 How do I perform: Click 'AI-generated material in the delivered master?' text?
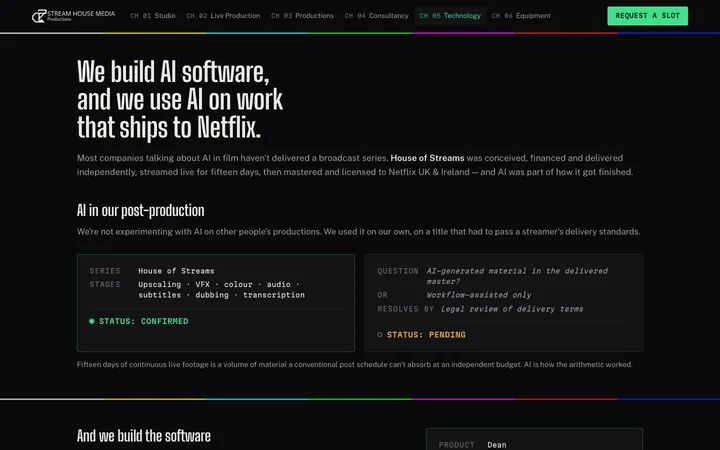click(x=517, y=276)
